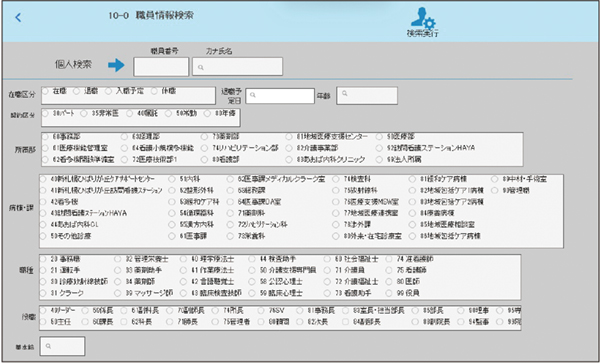Select job type 73 看護助手
Viewport: 600px width, 364px height.
coord(327,293)
